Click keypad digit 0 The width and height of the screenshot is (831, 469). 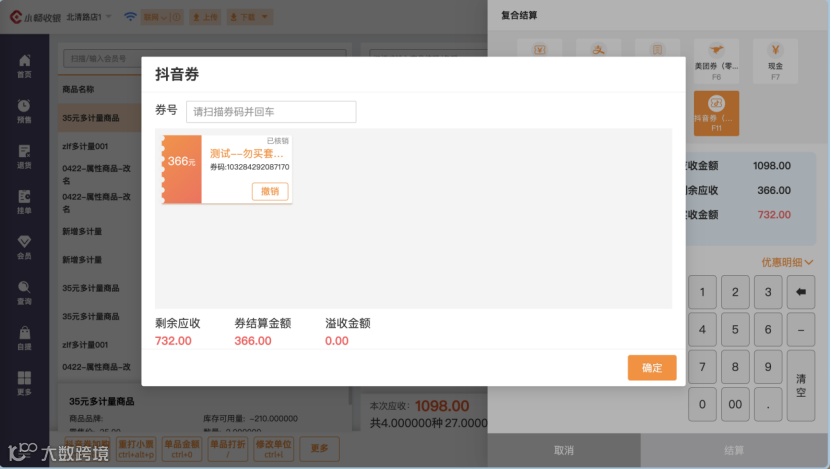(702, 404)
